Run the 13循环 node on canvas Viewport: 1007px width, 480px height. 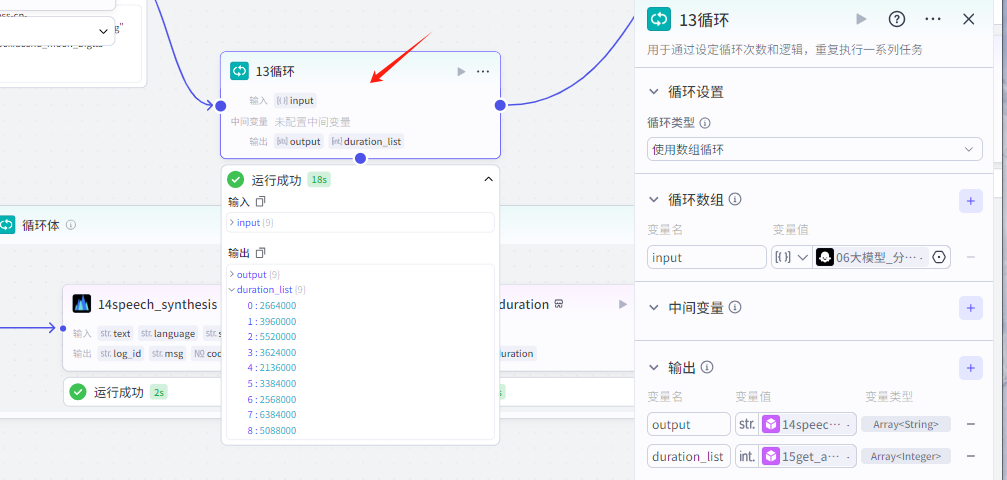pyautogui.click(x=461, y=71)
